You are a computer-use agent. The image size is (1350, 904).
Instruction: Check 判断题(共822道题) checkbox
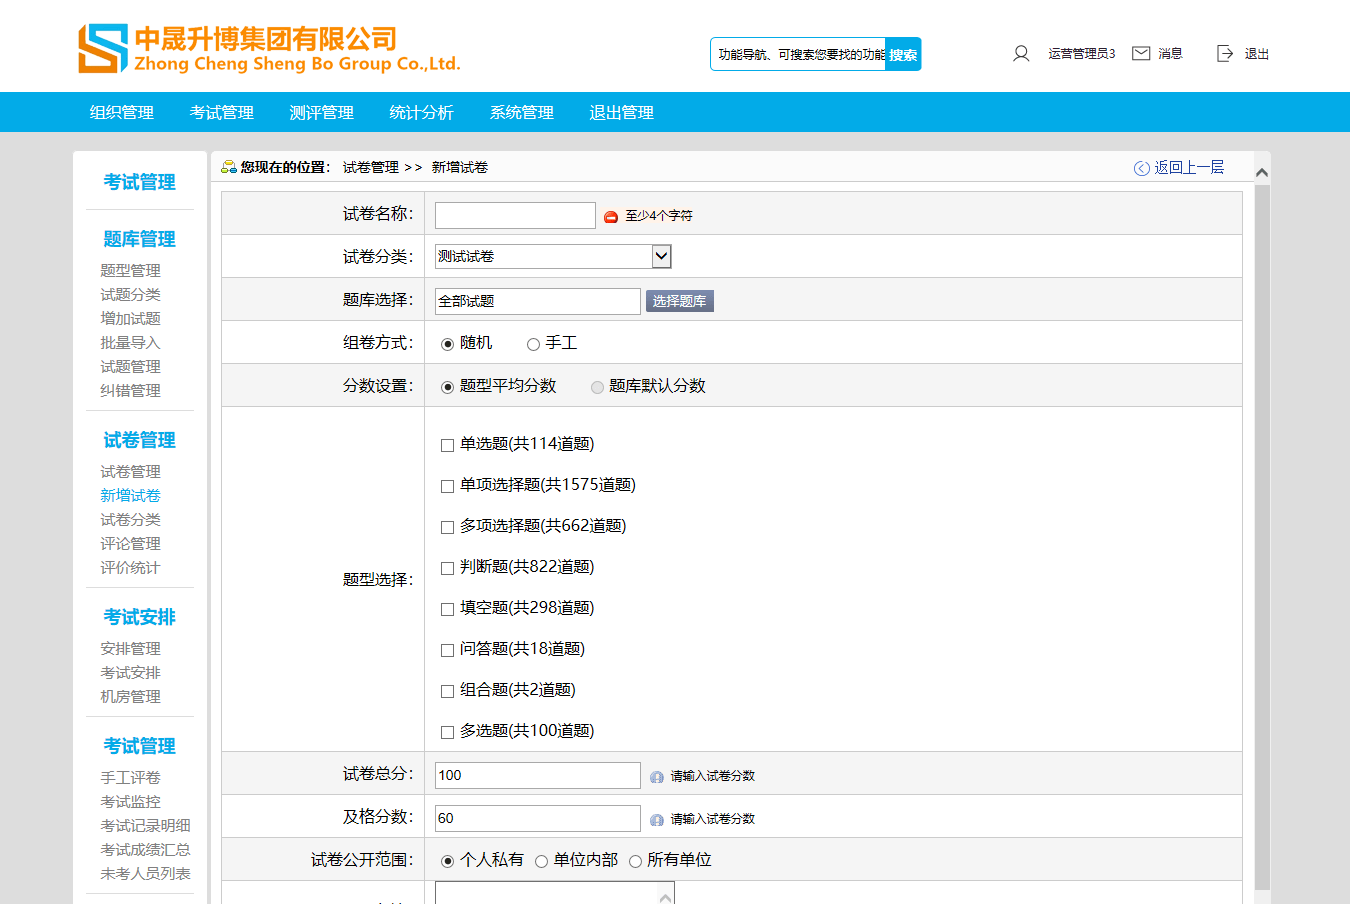[447, 568]
